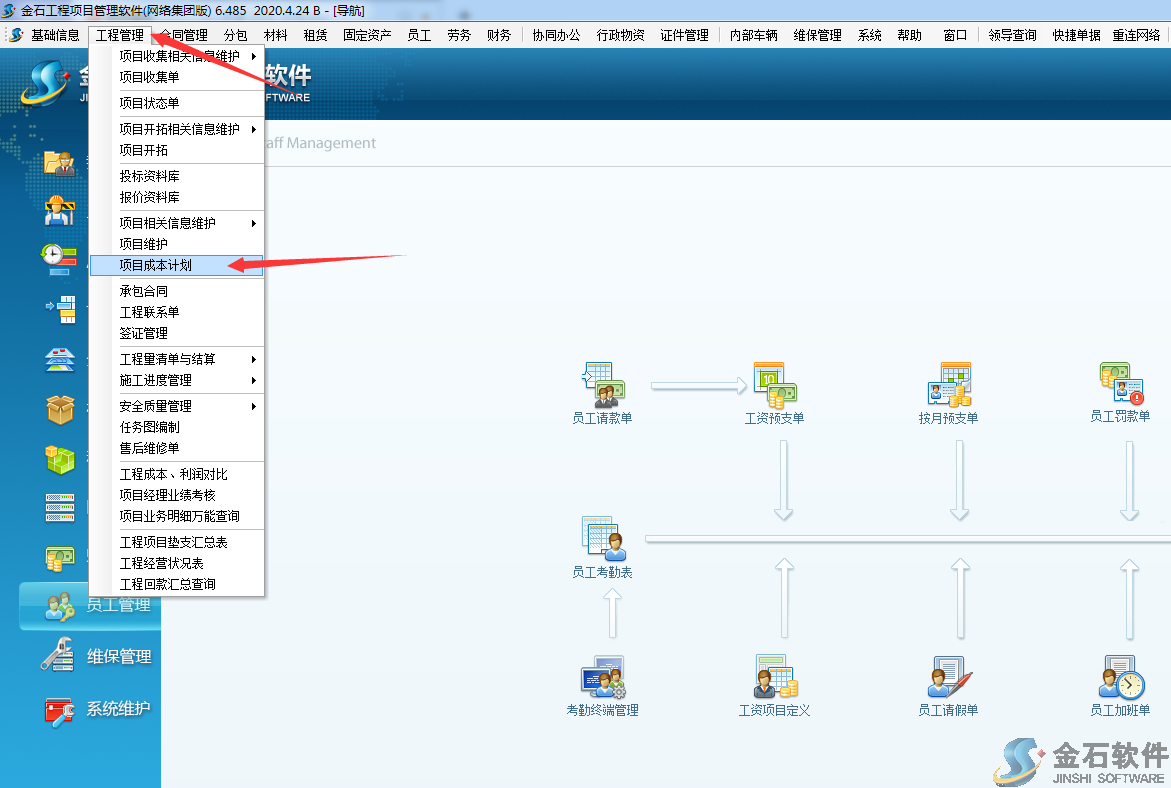Click 领导查询 in the top bar

[1012, 35]
